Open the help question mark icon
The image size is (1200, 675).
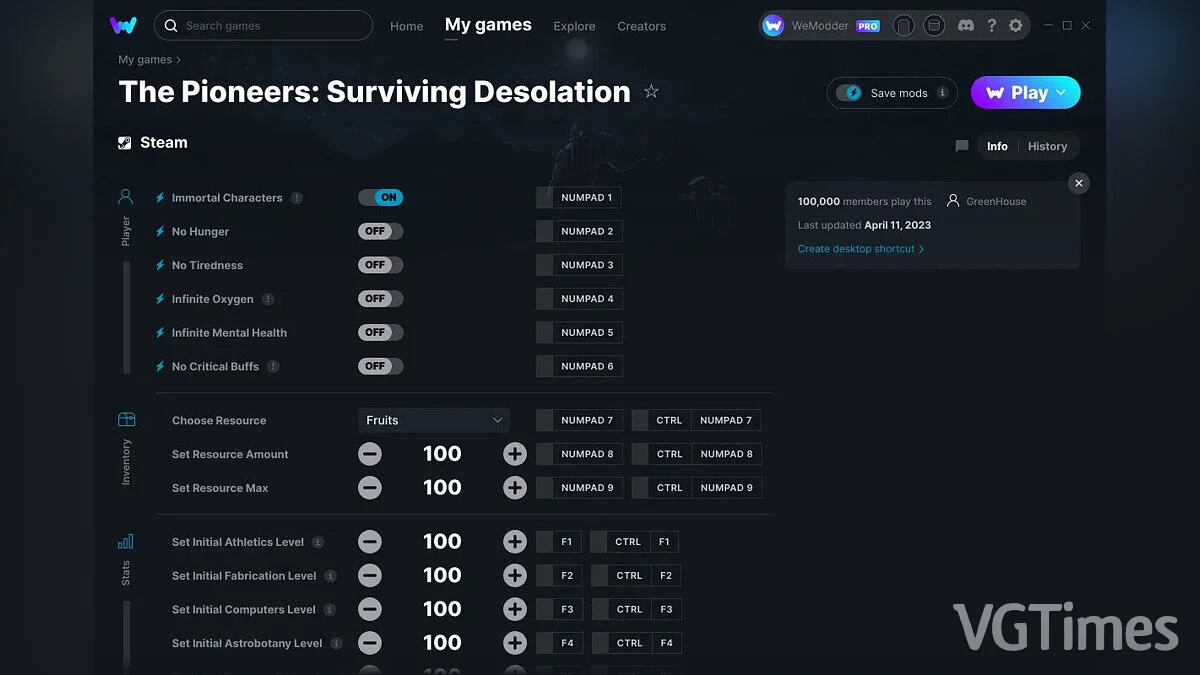click(x=991, y=25)
